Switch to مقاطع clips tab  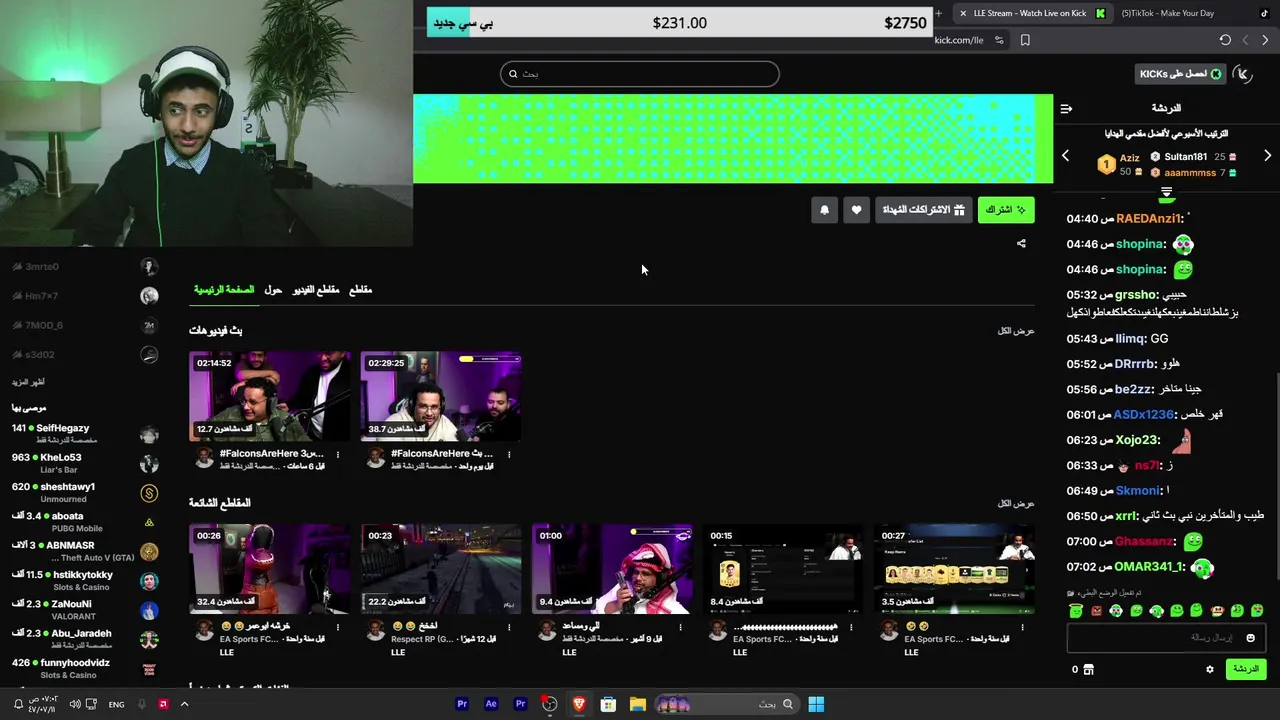pos(360,290)
